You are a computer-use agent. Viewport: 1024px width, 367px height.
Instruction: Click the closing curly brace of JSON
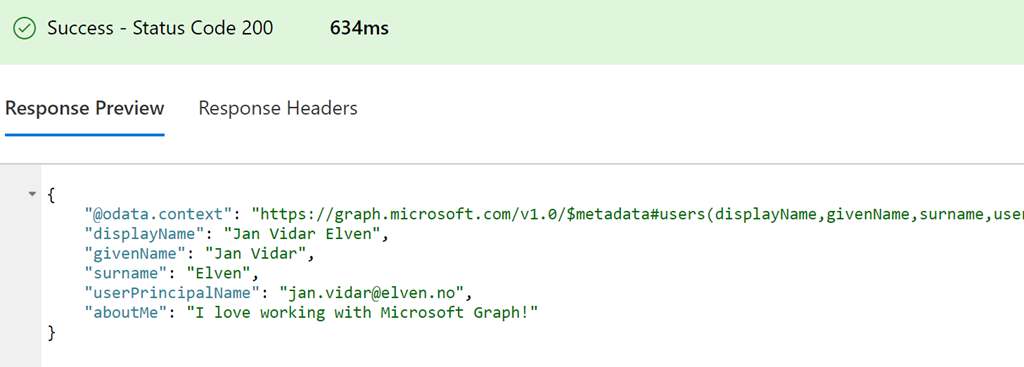pos(52,333)
